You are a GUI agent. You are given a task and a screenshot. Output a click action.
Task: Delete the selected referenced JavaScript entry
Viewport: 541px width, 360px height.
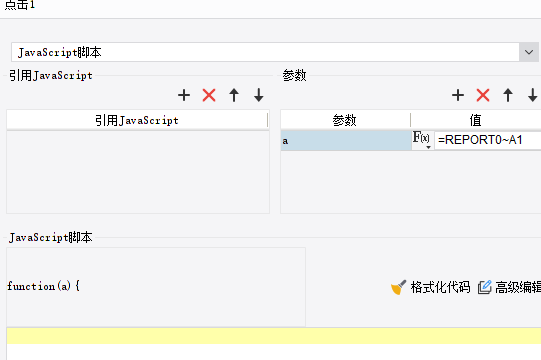click(209, 95)
